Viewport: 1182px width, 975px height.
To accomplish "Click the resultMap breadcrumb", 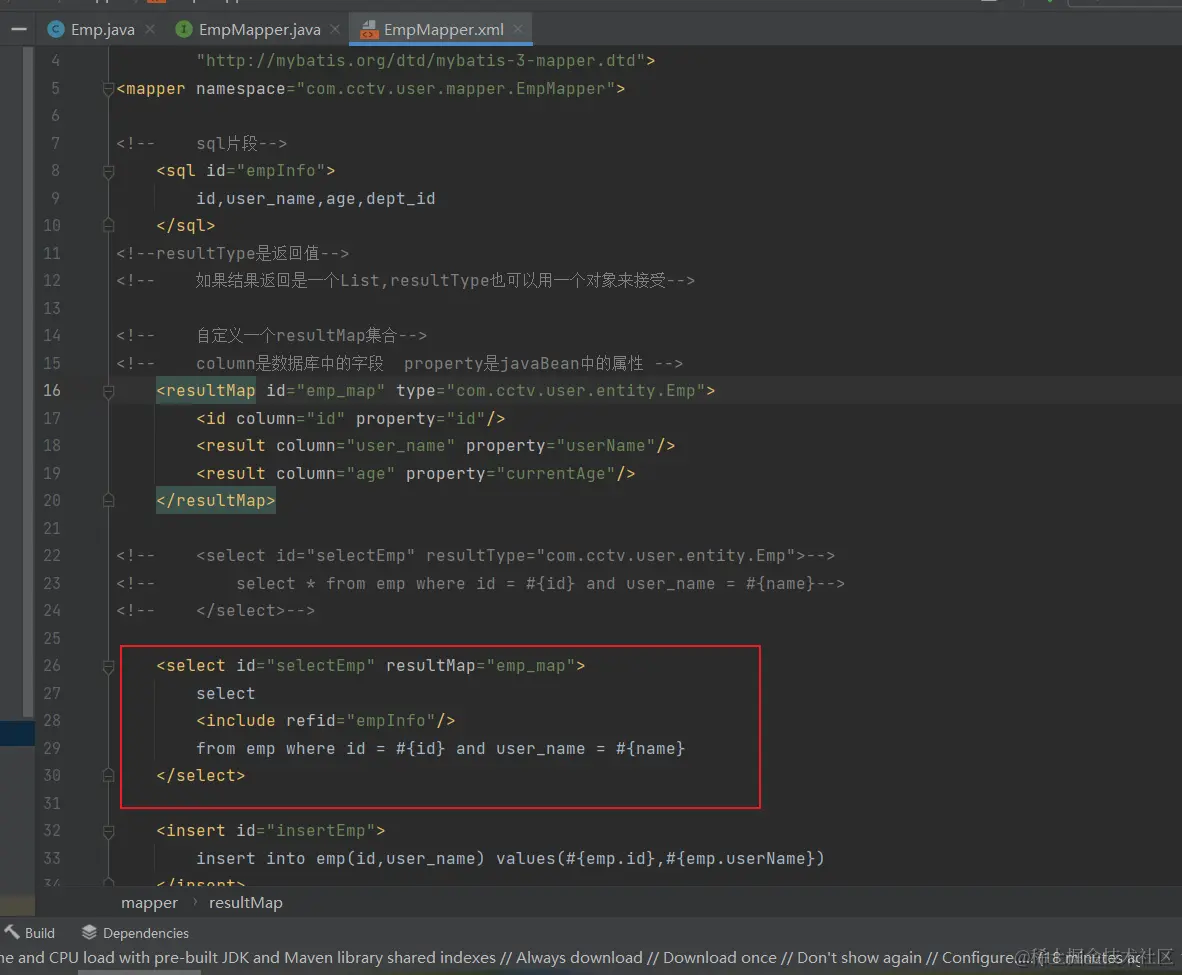I will pyautogui.click(x=246, y=903).
